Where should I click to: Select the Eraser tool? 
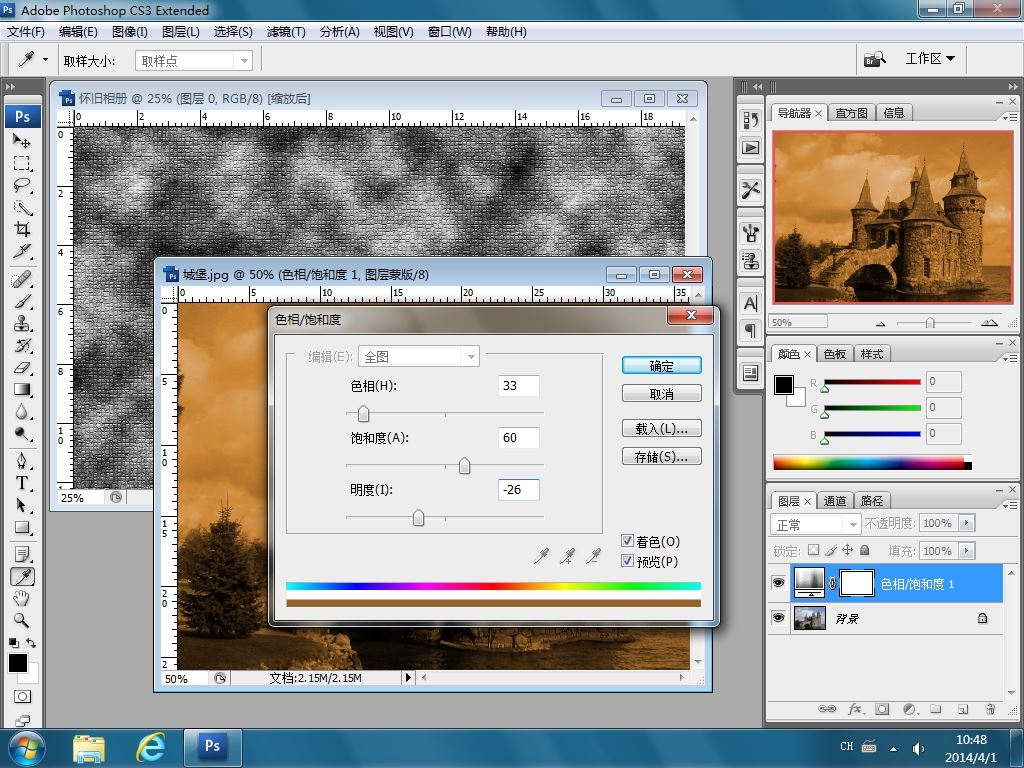pyautogui.click(x=22, y=368)
